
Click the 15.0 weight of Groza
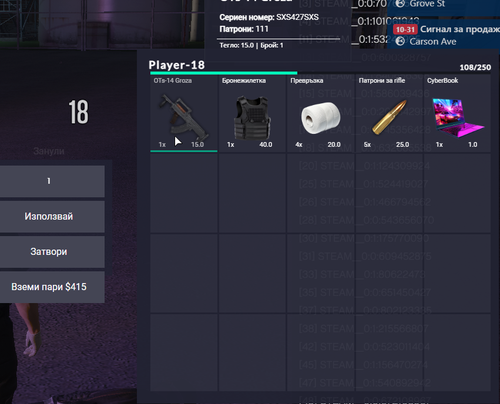(x=197, y=145)
